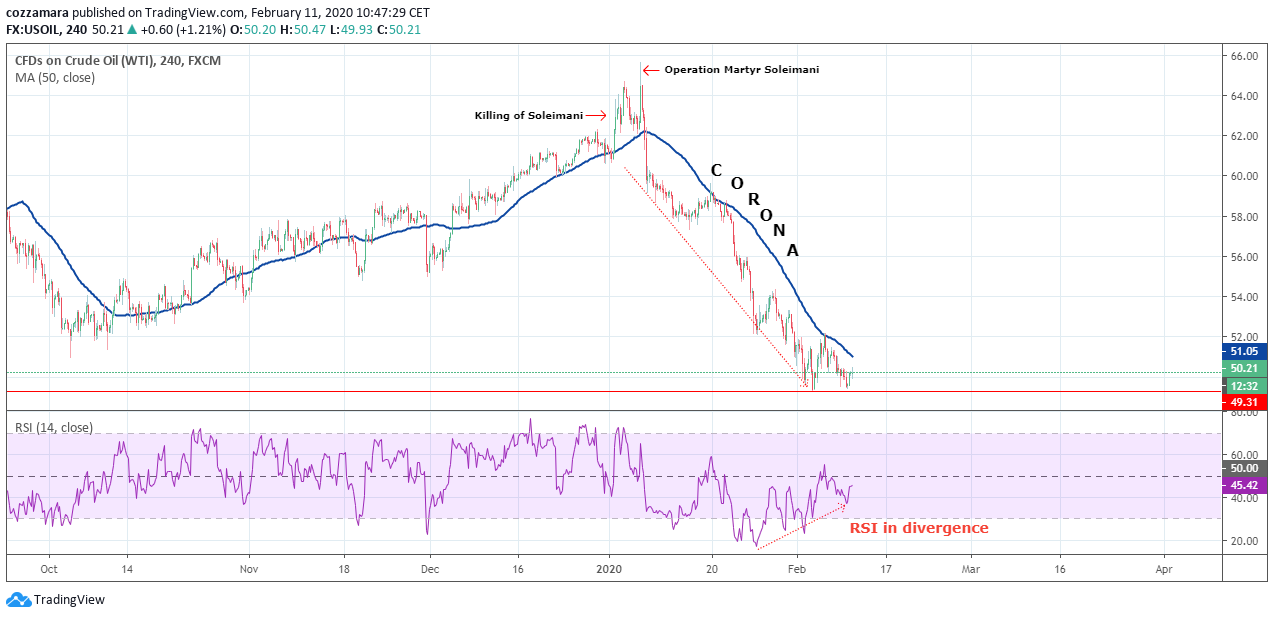This screenshot has width=1274, height=618.
Task: Click the purple 45.42 RSI value tag
Action: [x=1245, y=485]
